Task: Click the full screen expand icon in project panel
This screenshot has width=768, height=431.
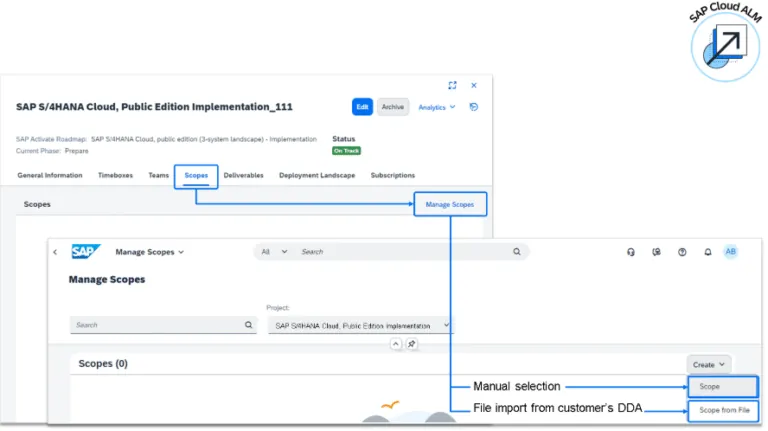Action: click(x=452, y=85)
